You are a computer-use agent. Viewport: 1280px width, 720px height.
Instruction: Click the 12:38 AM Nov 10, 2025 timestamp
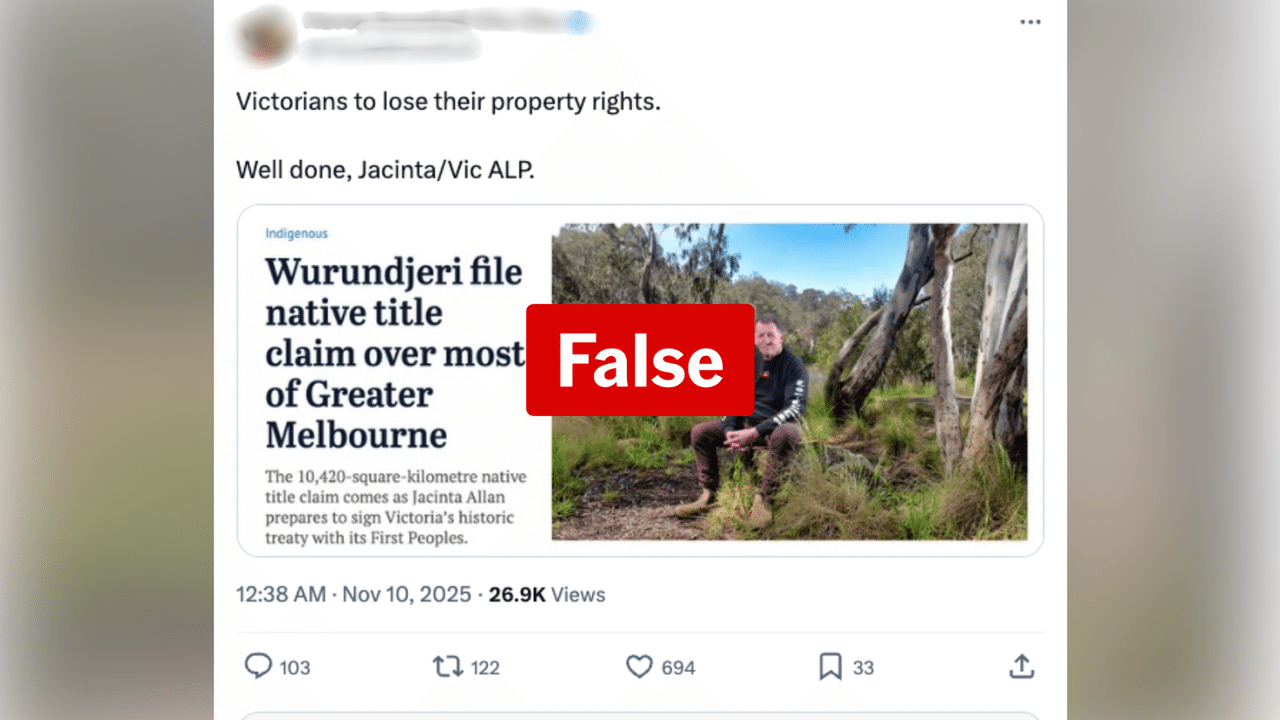353,594
